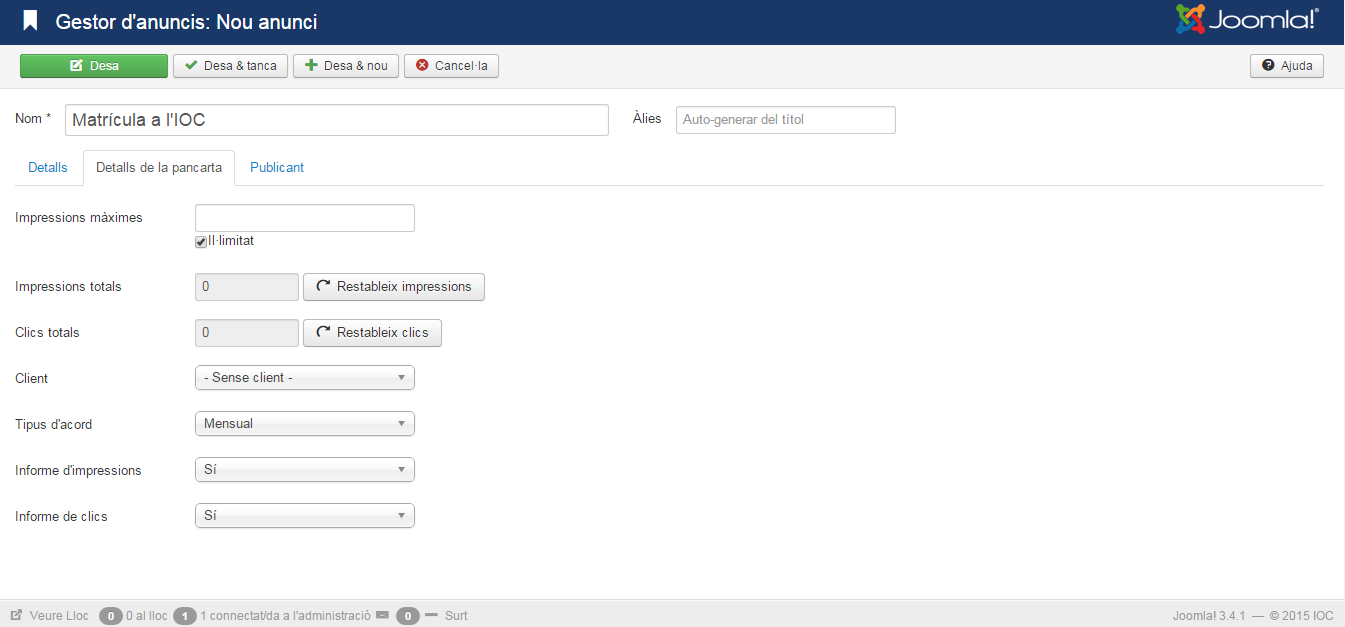Open the Publicant tab
This screenshot has width=1345, height=627.
pyautogui.click(x=277, y=168)
